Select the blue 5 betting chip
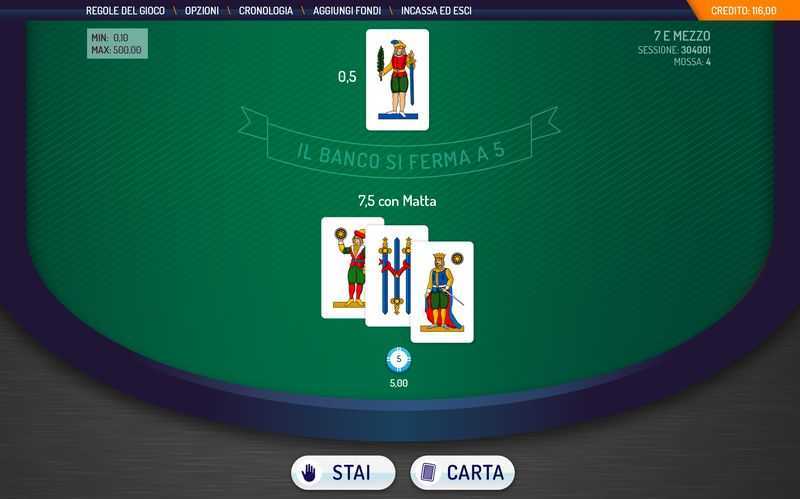Viewport: 800px width, 499px height. coord(398,359)
